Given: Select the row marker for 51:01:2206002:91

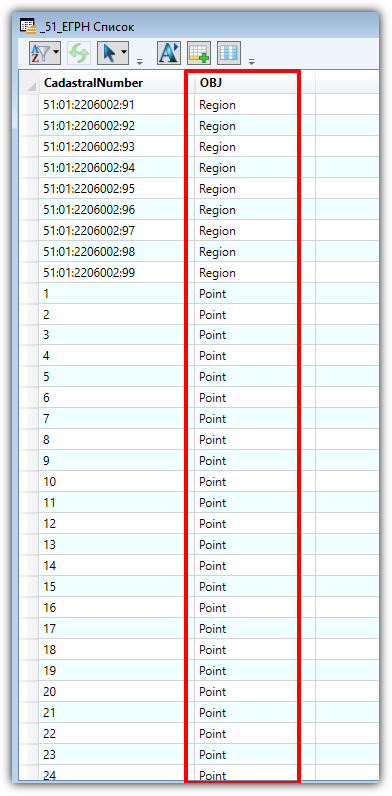Looking at the screenshot, I should tap(29, 105).
